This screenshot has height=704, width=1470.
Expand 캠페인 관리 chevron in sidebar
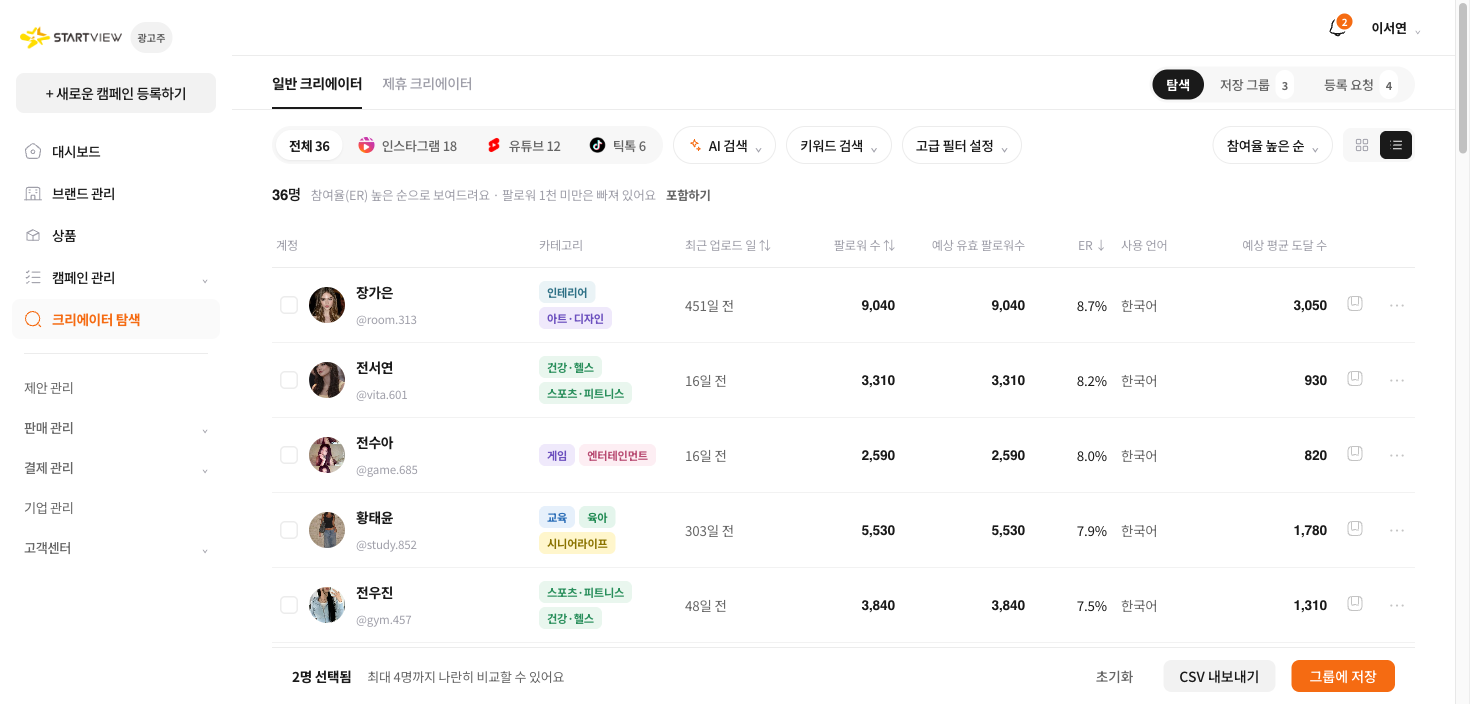coord(205,279)
